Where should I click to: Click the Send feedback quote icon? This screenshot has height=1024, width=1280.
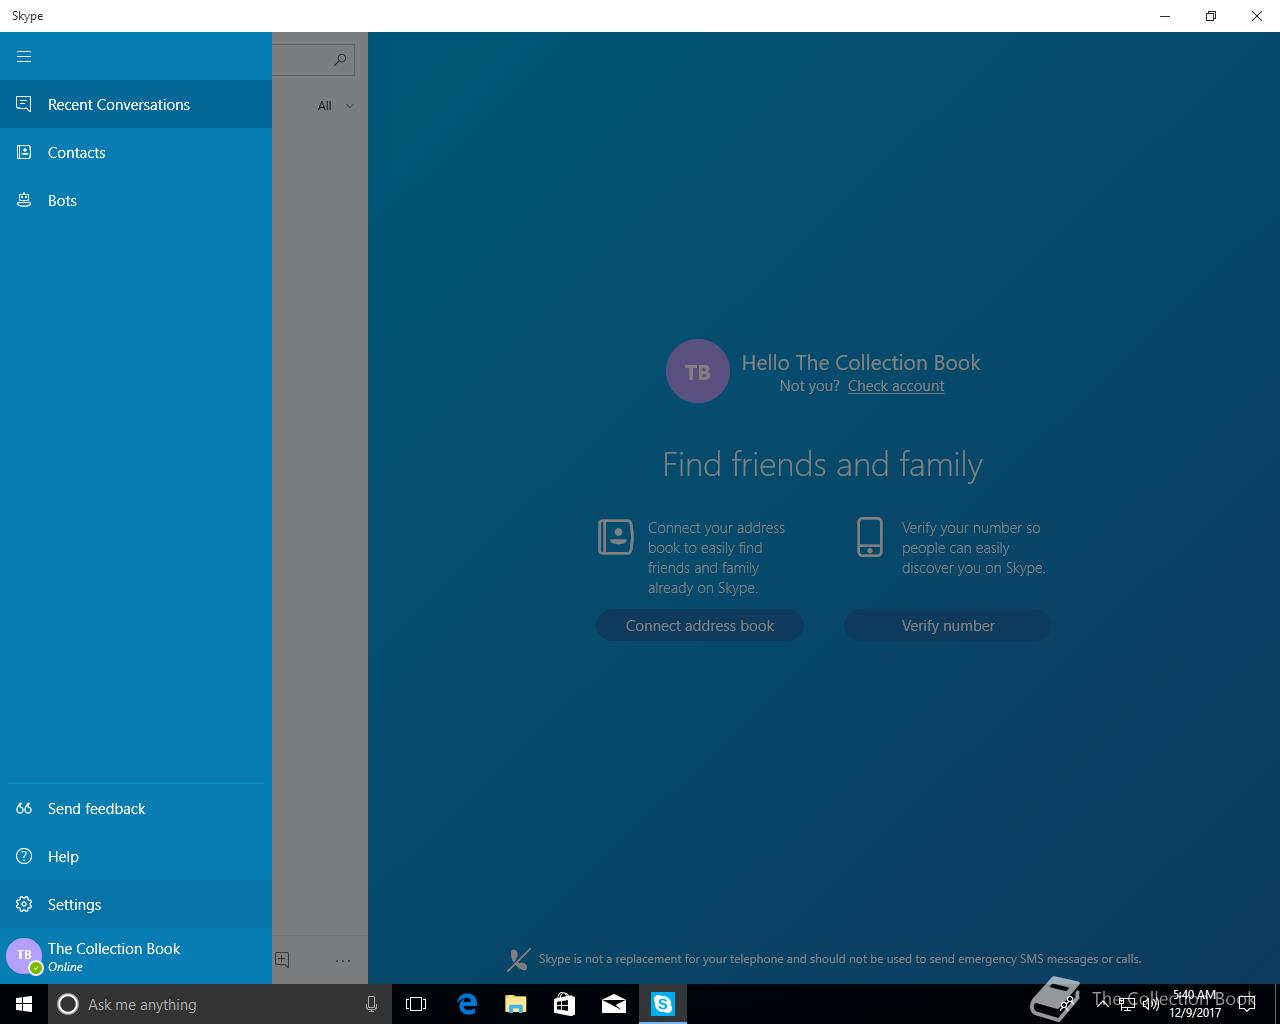[x=24, y=808]
